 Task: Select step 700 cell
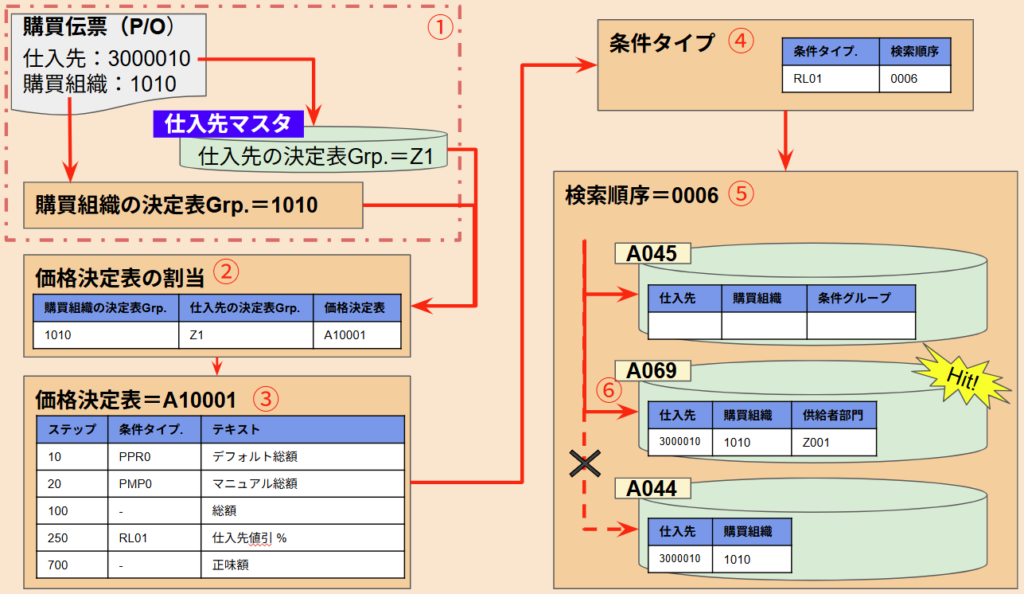[x=72, y=565]
